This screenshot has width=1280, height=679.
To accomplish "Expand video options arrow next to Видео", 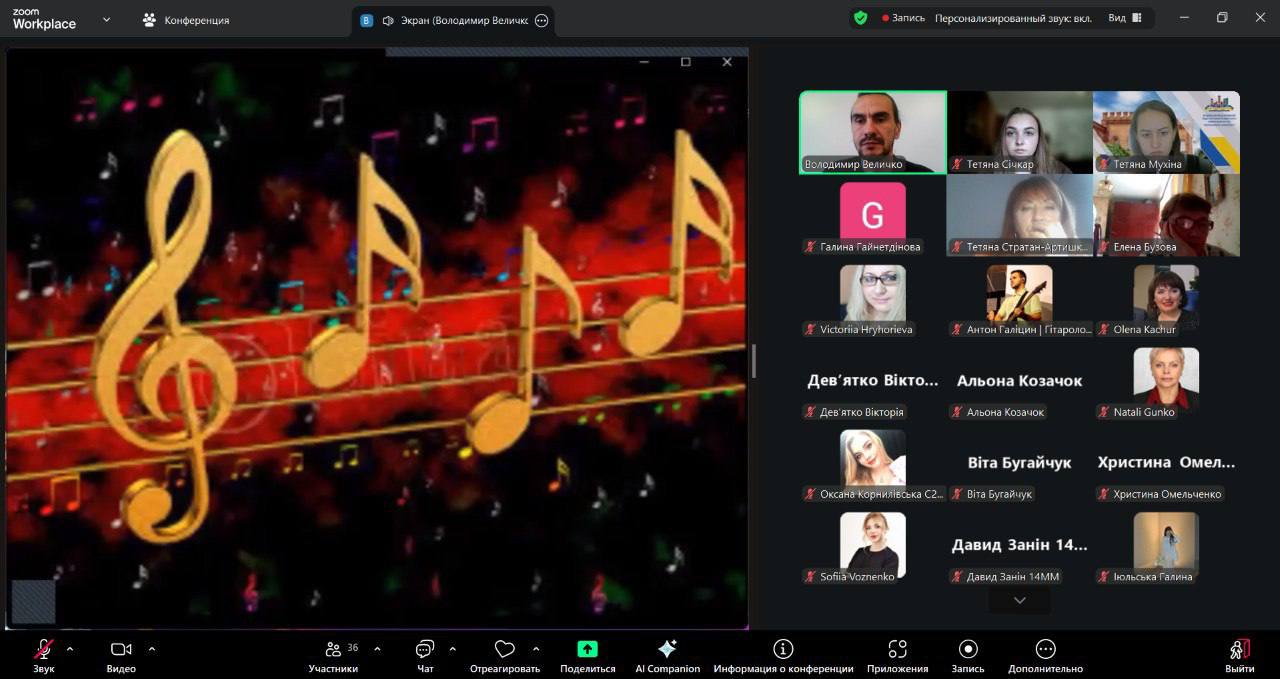I will (152, 649).
